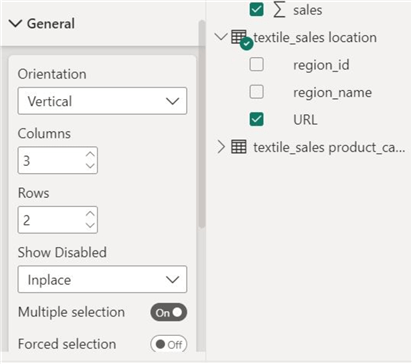The width and height of the screenshot is (412, 364).
Task: Click the format pane vertical scrollbar
Action: click(x=201, y=124)
